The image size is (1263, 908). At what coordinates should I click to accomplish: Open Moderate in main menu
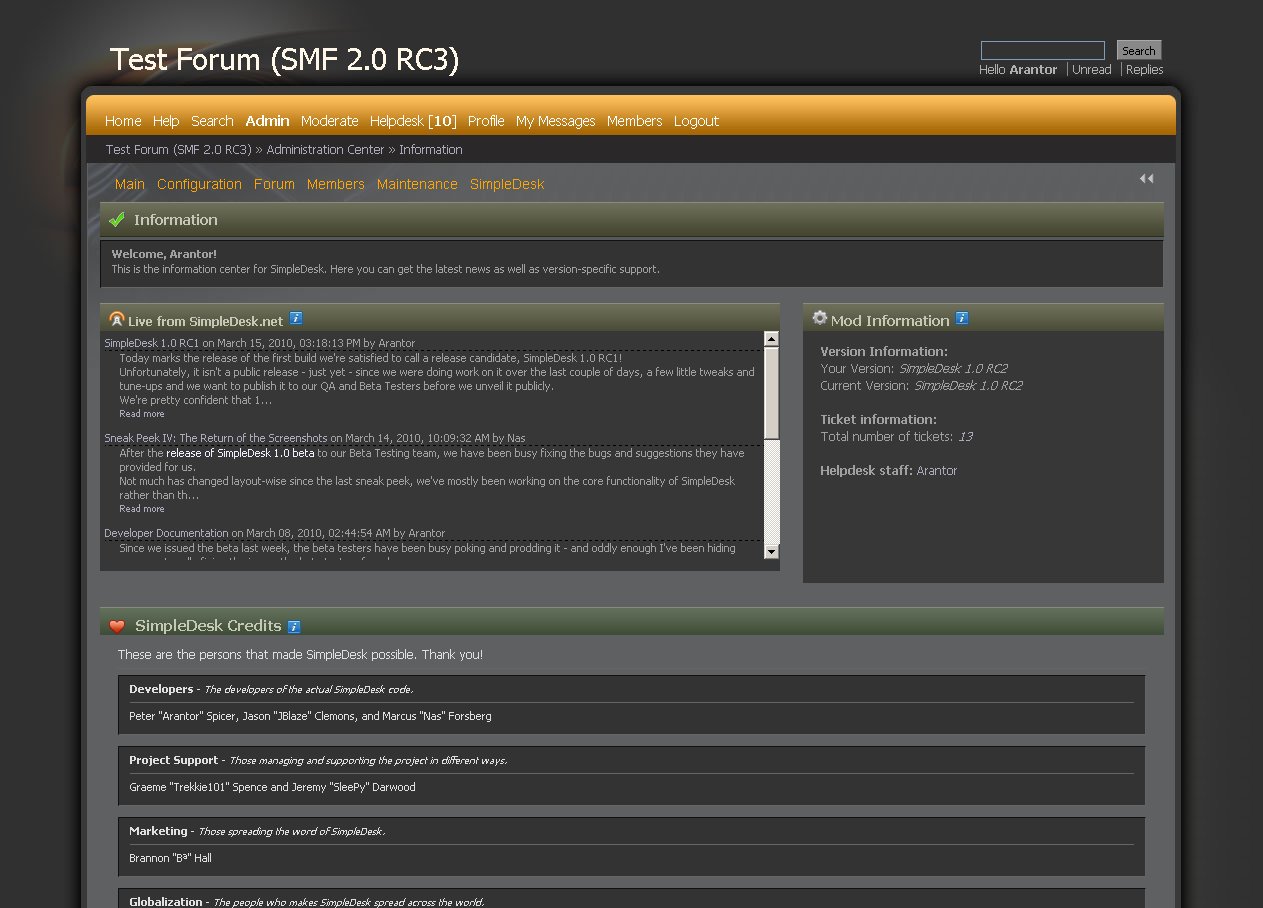[330, 121]
